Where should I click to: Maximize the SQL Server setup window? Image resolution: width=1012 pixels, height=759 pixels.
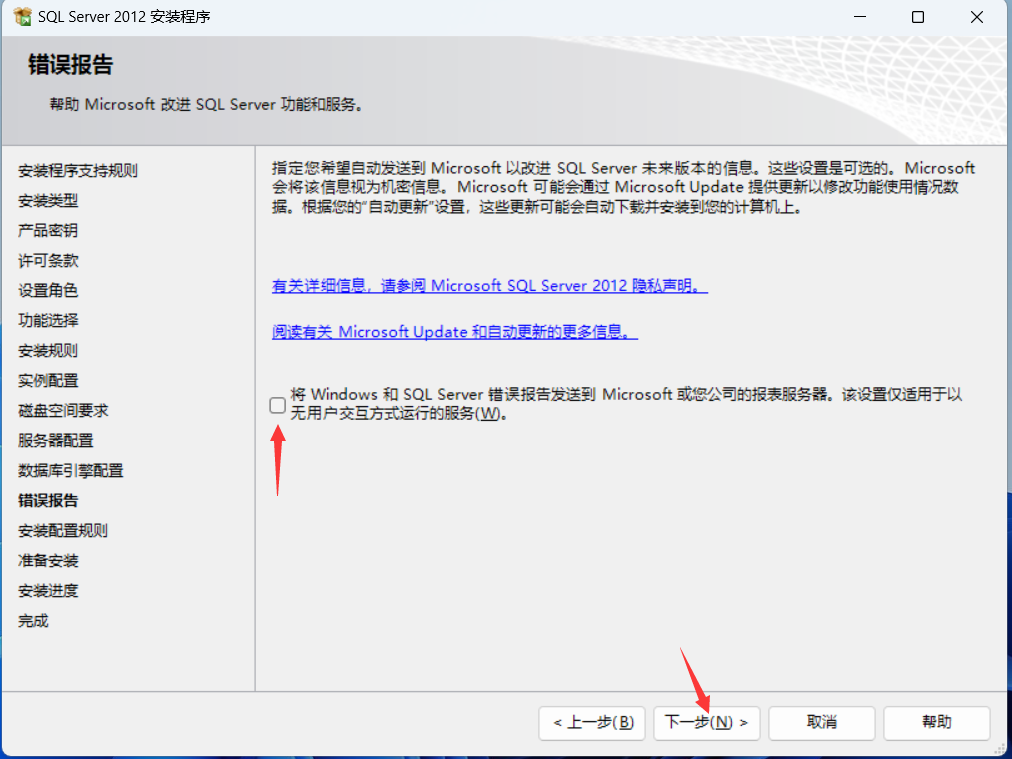click(x=918, y=17)
